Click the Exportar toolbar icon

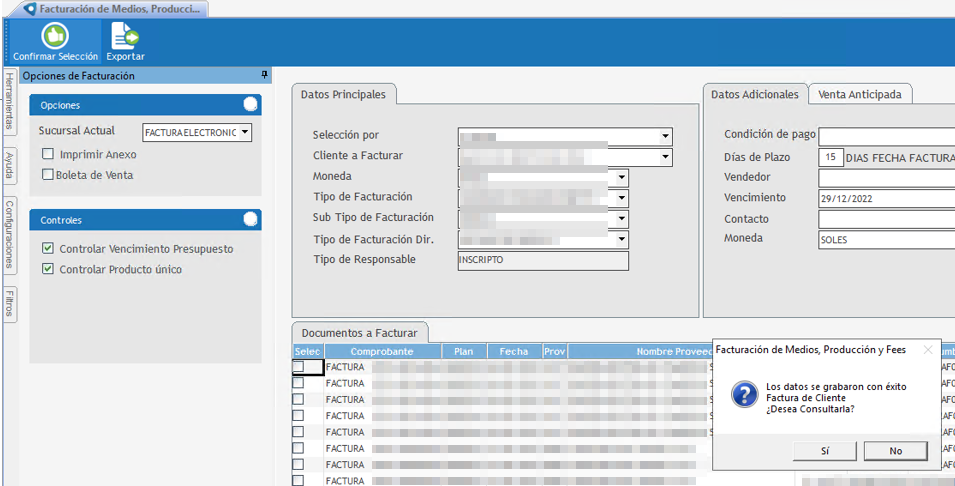coord(125,41)
